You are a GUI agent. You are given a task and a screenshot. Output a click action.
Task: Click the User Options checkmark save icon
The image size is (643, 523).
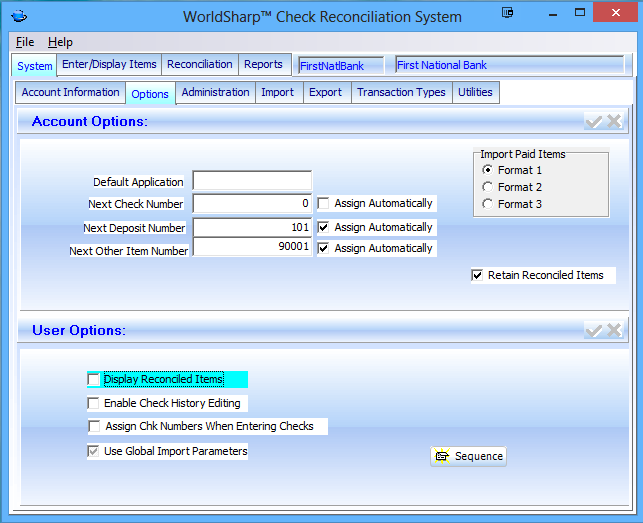pos(594,330)
